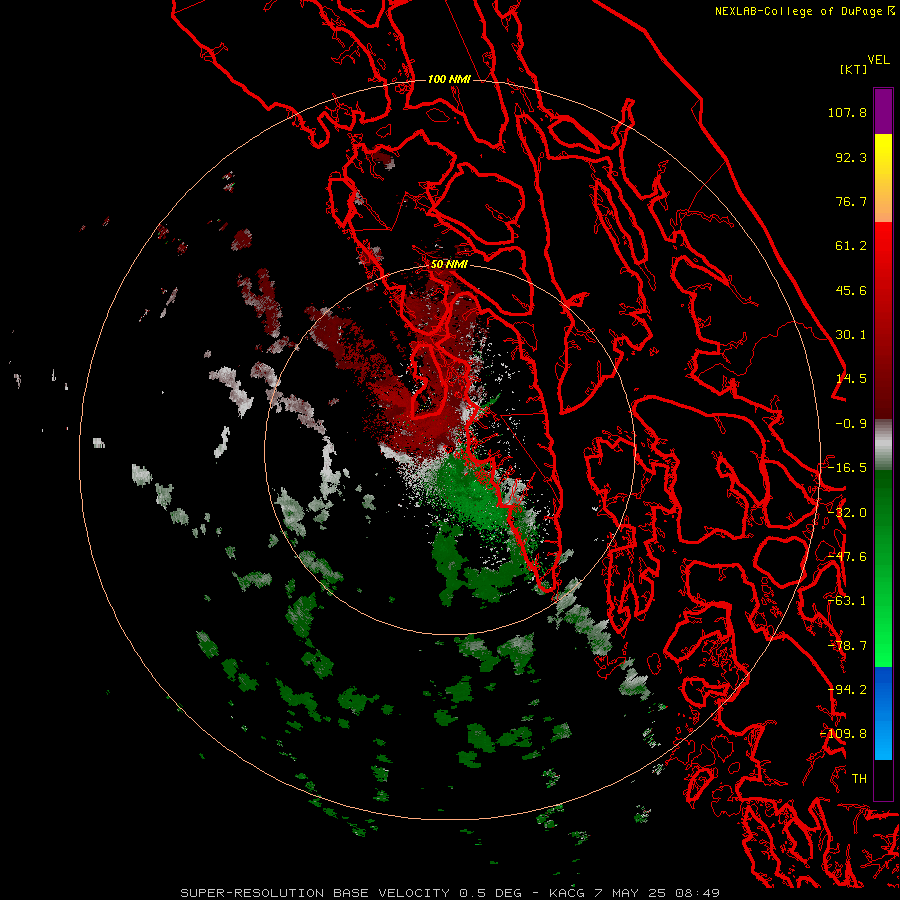Select the 76.7 scale value
This screenshot has width=900, height=900.
(x=851, y=201)
